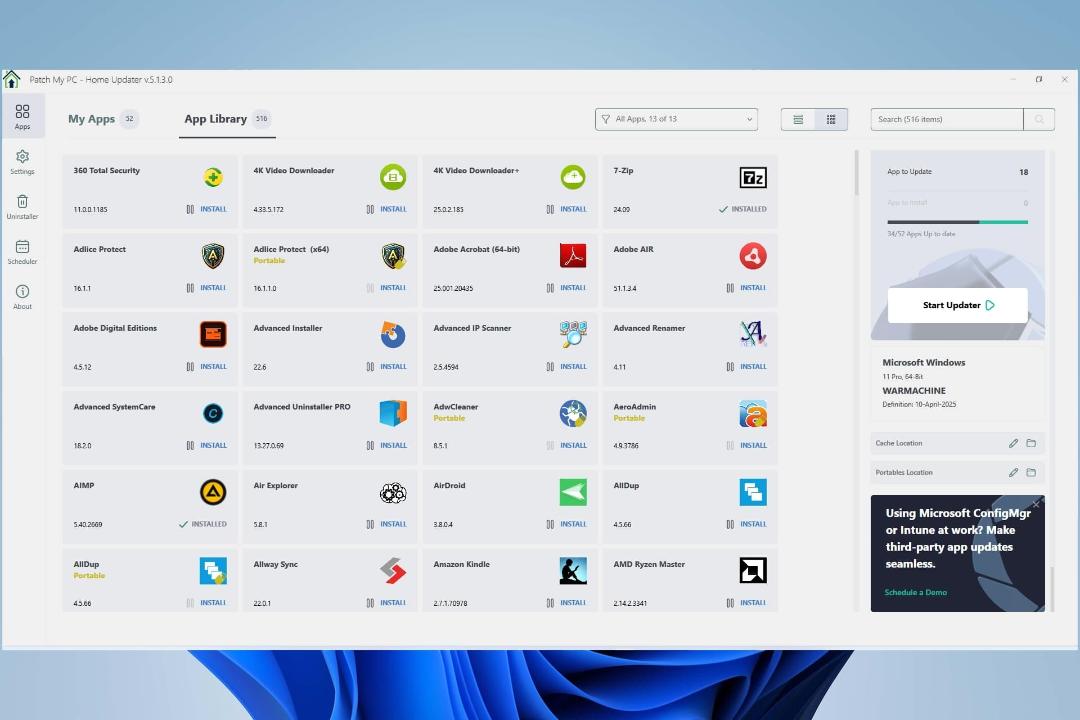Switch to grid view layout

(831, 119)
